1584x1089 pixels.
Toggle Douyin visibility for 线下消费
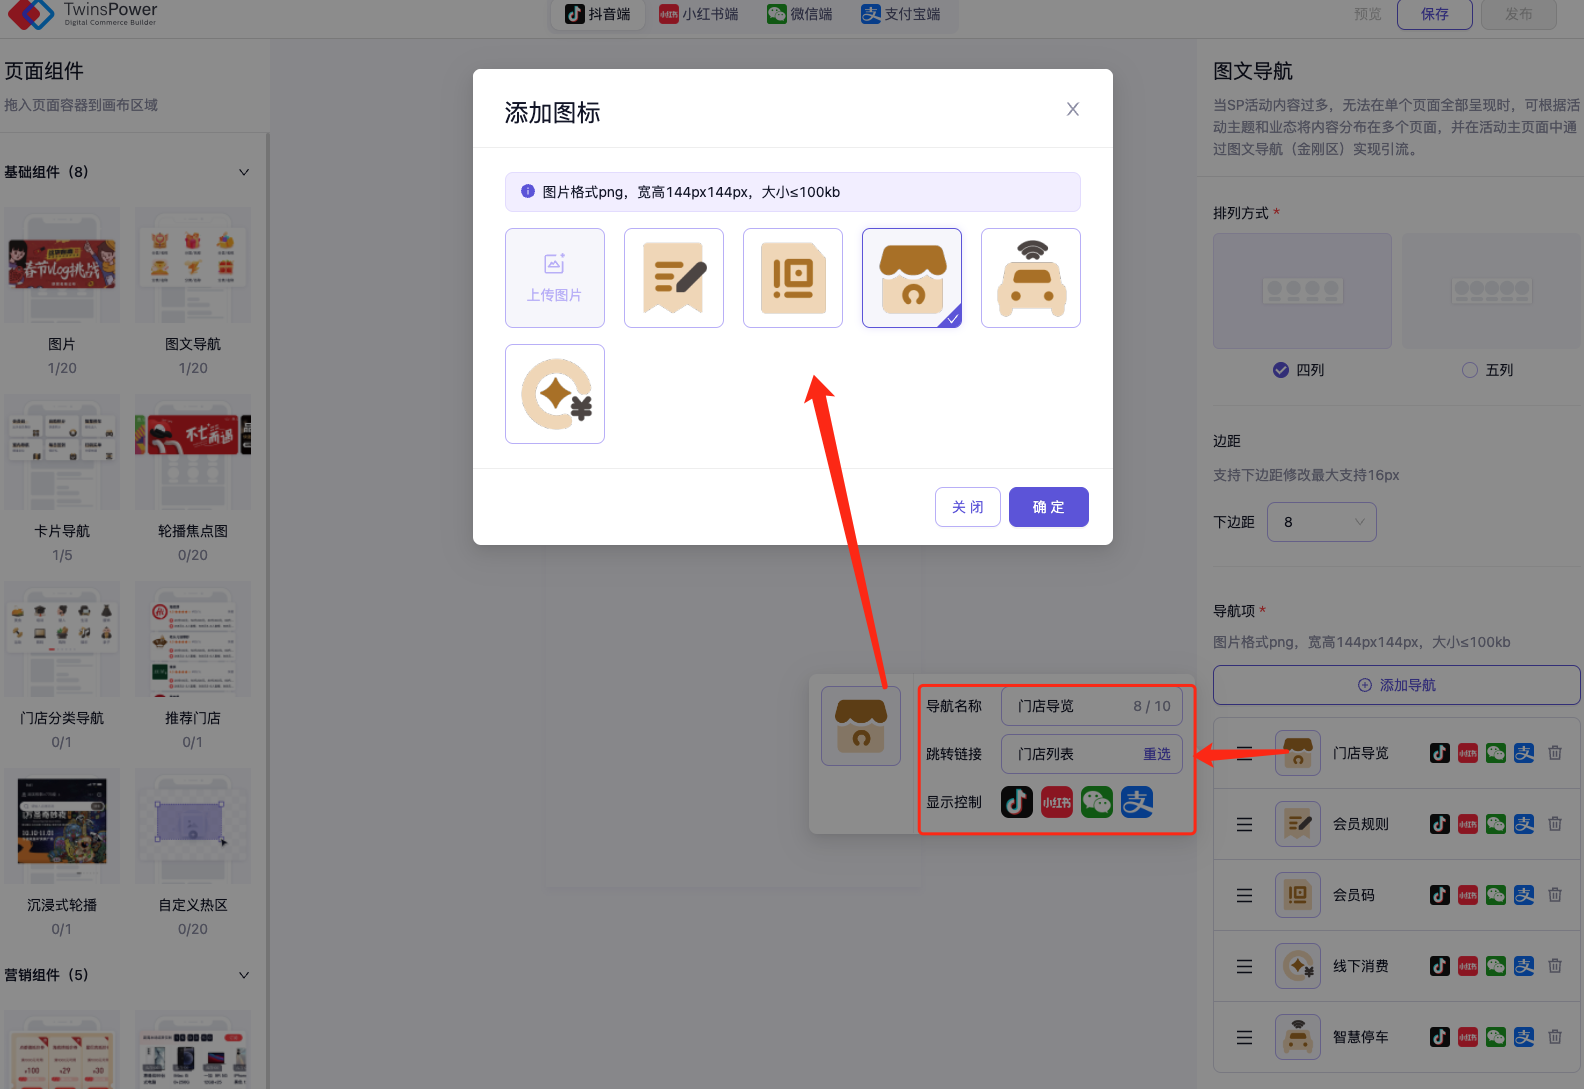coord(1439,966)
